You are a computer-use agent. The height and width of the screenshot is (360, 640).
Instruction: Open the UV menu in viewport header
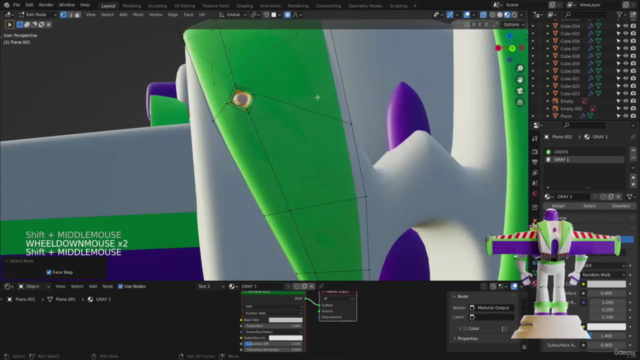[202, 15]
